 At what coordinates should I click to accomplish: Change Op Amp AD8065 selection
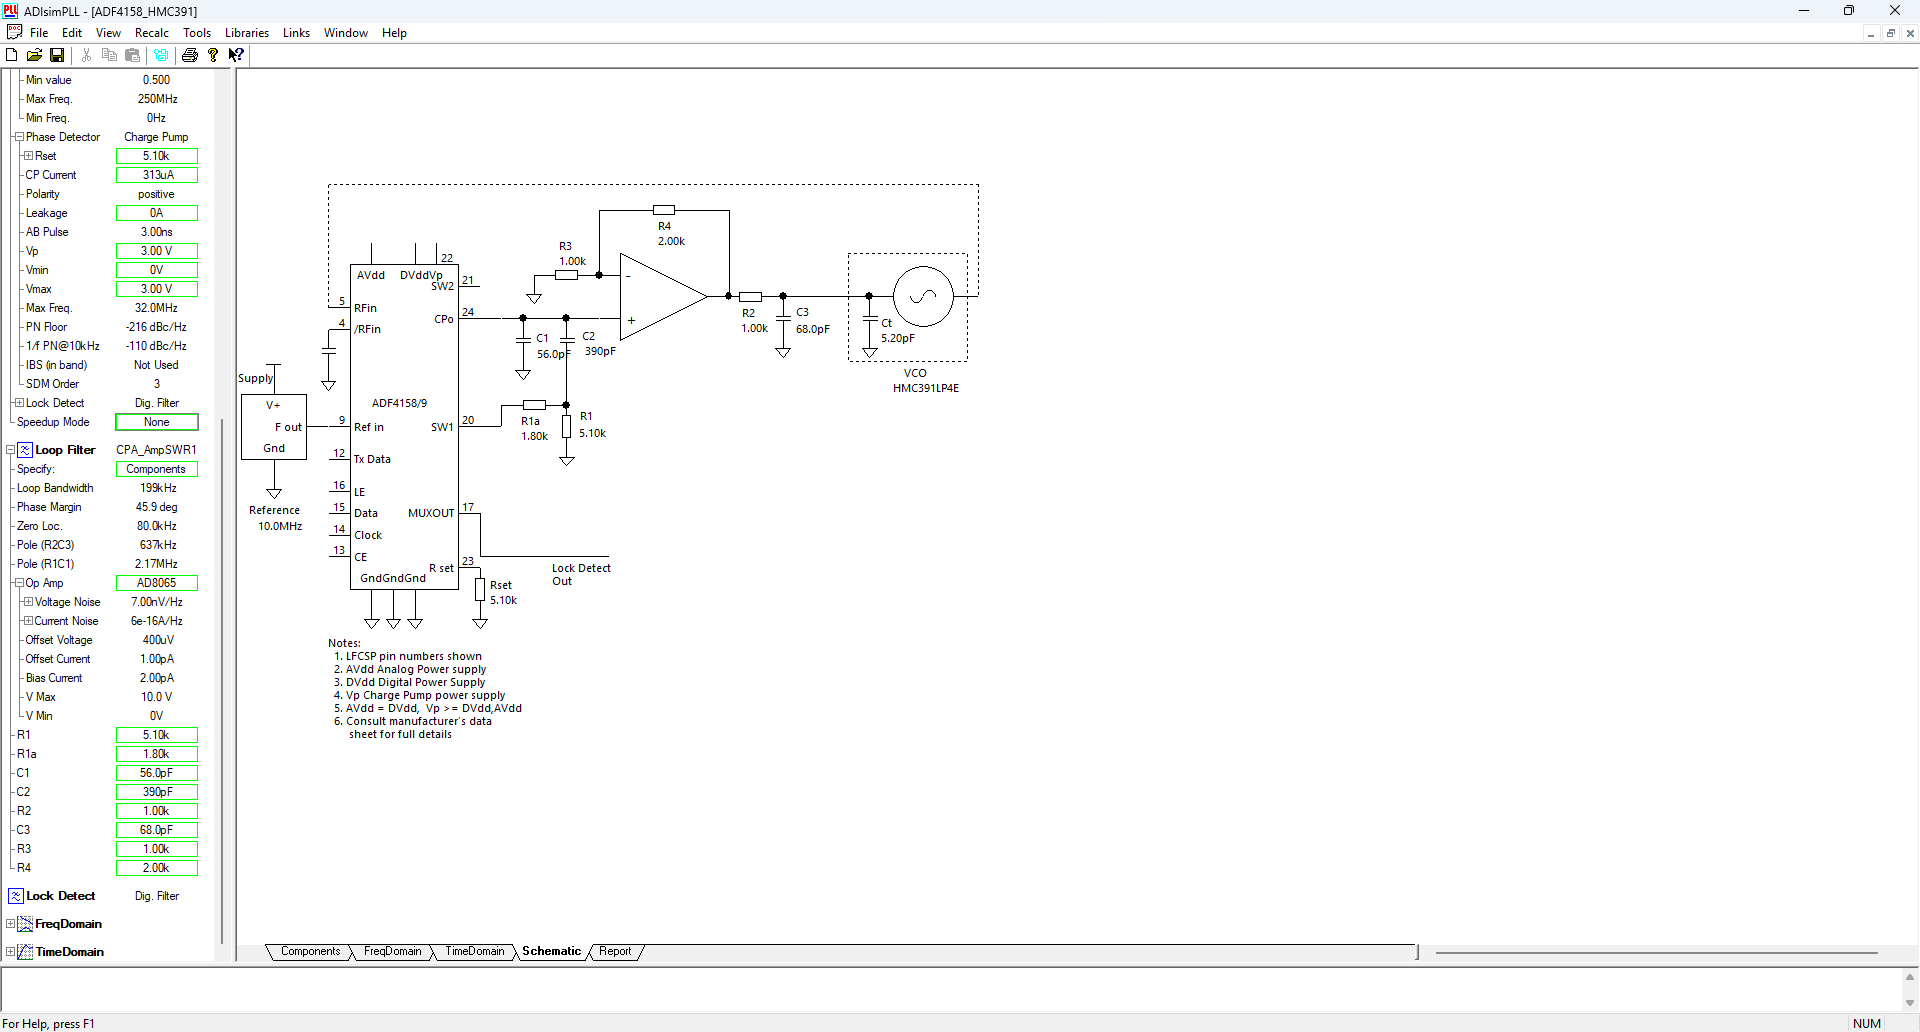pos(157,583)
